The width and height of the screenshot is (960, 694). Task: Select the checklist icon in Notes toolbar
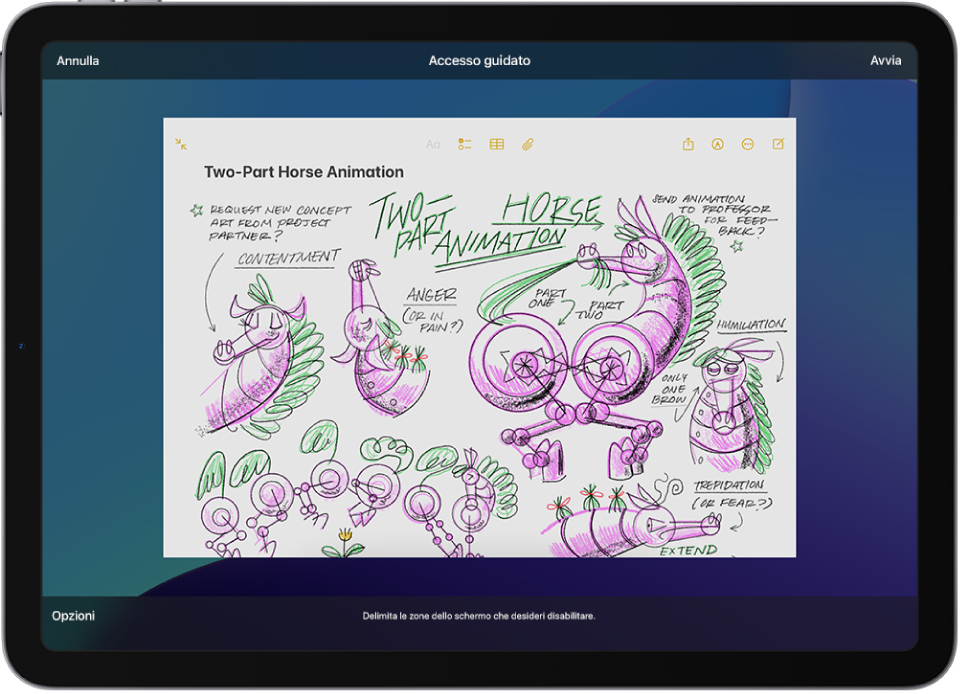click(465, 144)
